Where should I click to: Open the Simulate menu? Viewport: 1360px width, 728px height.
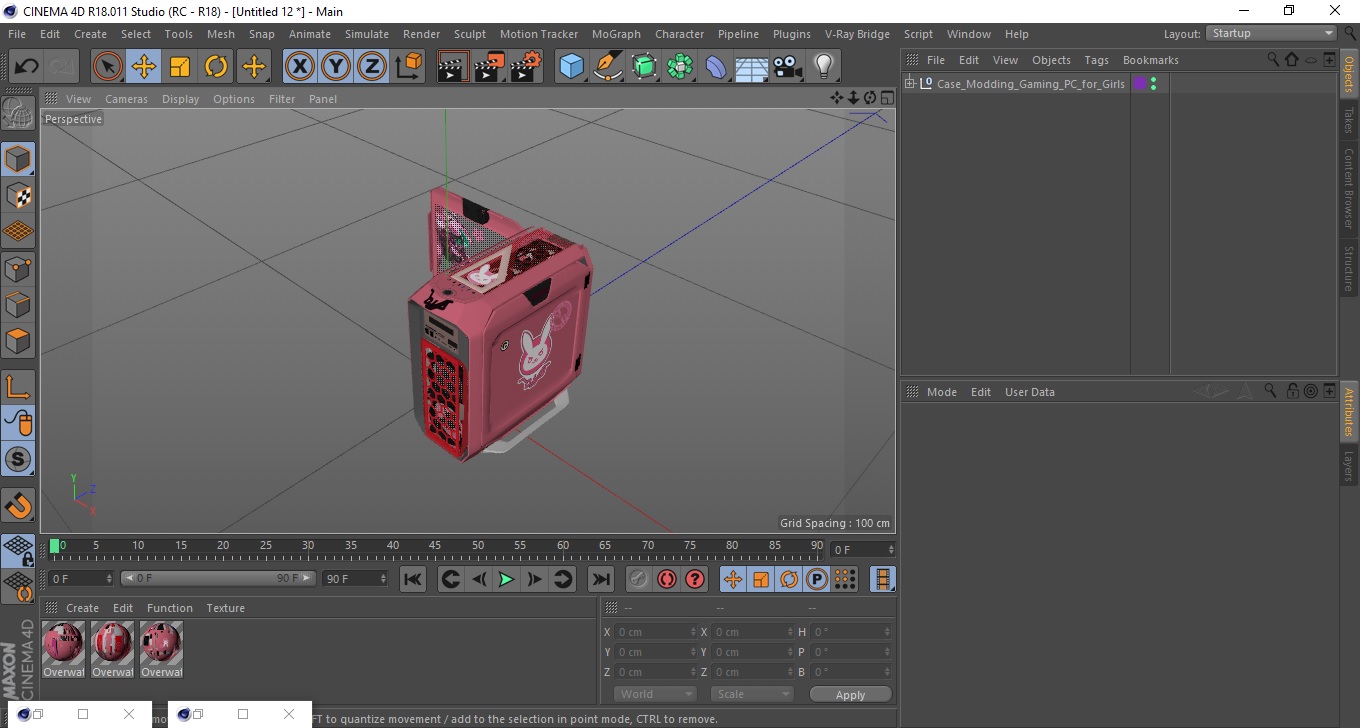point(367,34)
